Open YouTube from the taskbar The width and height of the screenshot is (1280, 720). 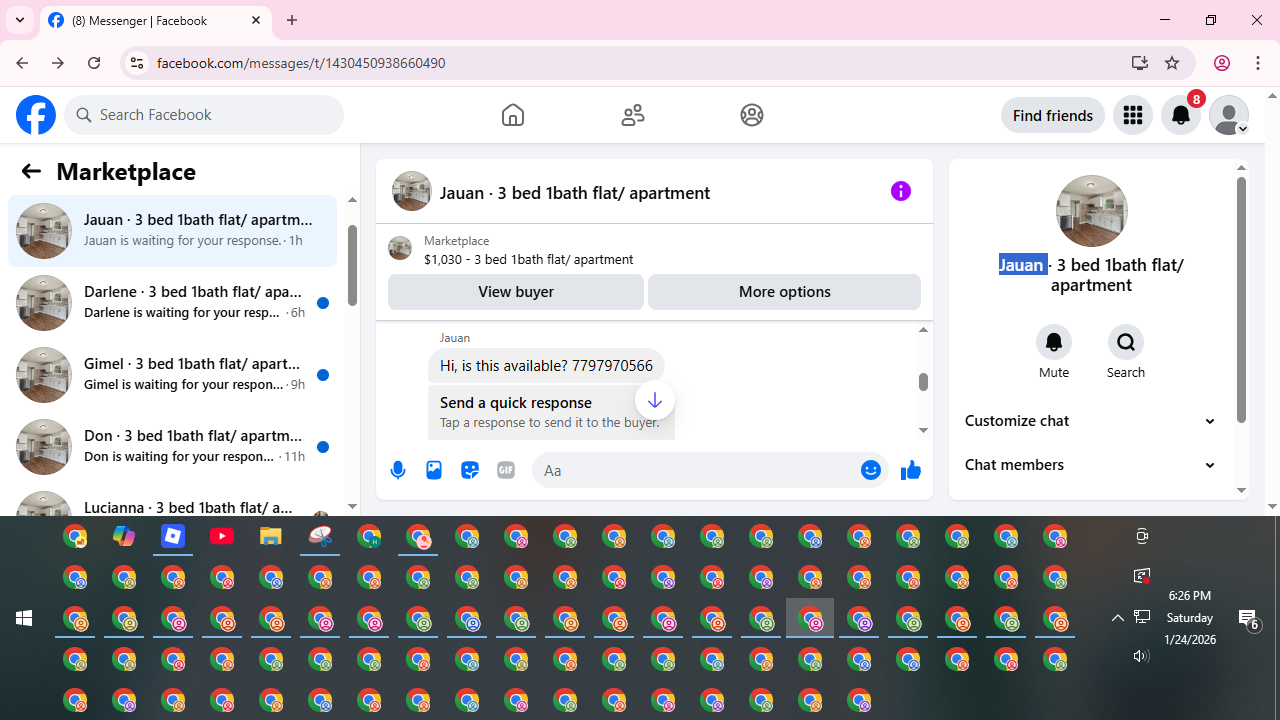click(x=222, y=537)
